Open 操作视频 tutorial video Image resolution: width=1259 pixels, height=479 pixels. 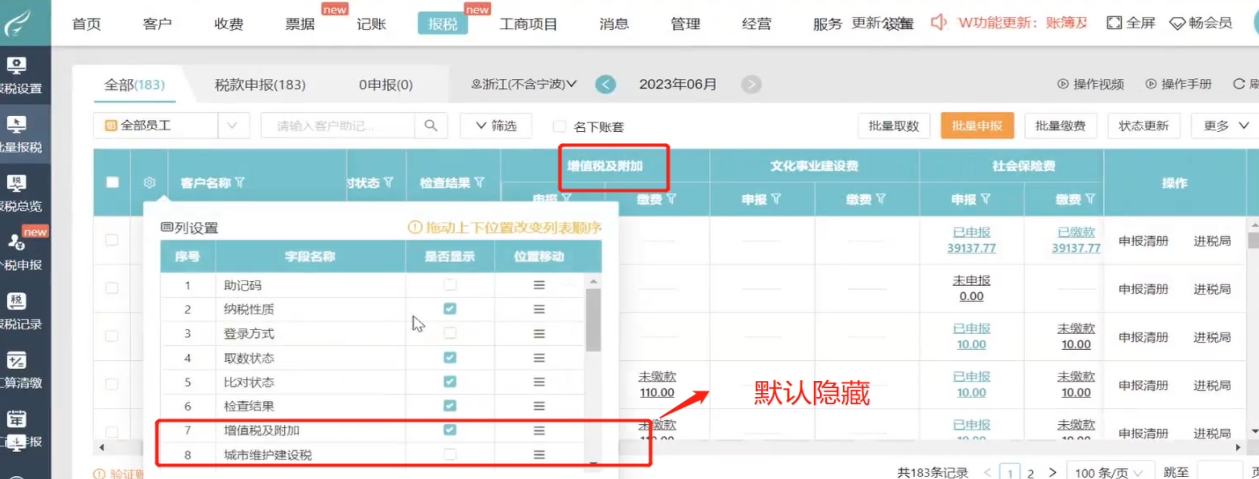[x=1091, y=84]
